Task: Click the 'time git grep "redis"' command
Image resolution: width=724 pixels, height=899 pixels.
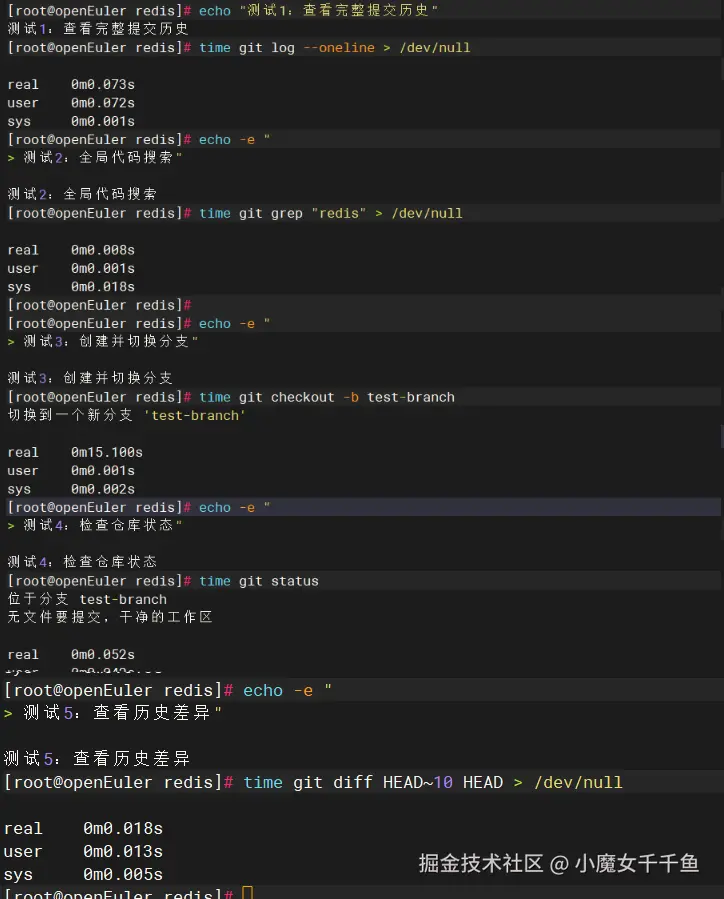Action: [331, 213]
